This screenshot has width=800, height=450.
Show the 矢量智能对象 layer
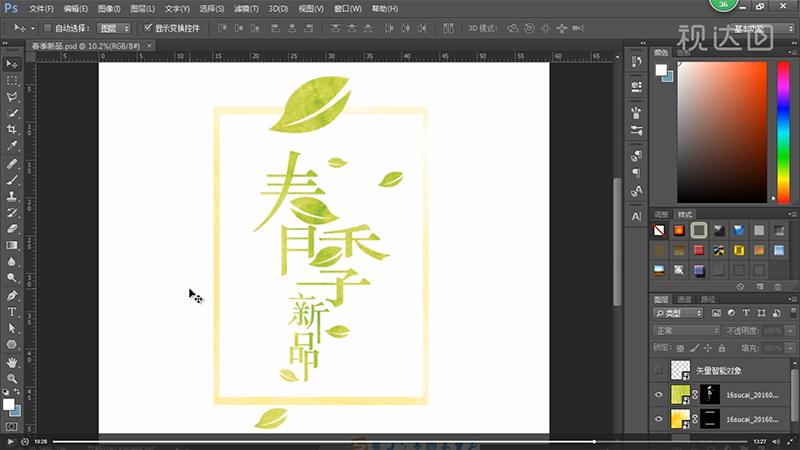pos(659,370)
